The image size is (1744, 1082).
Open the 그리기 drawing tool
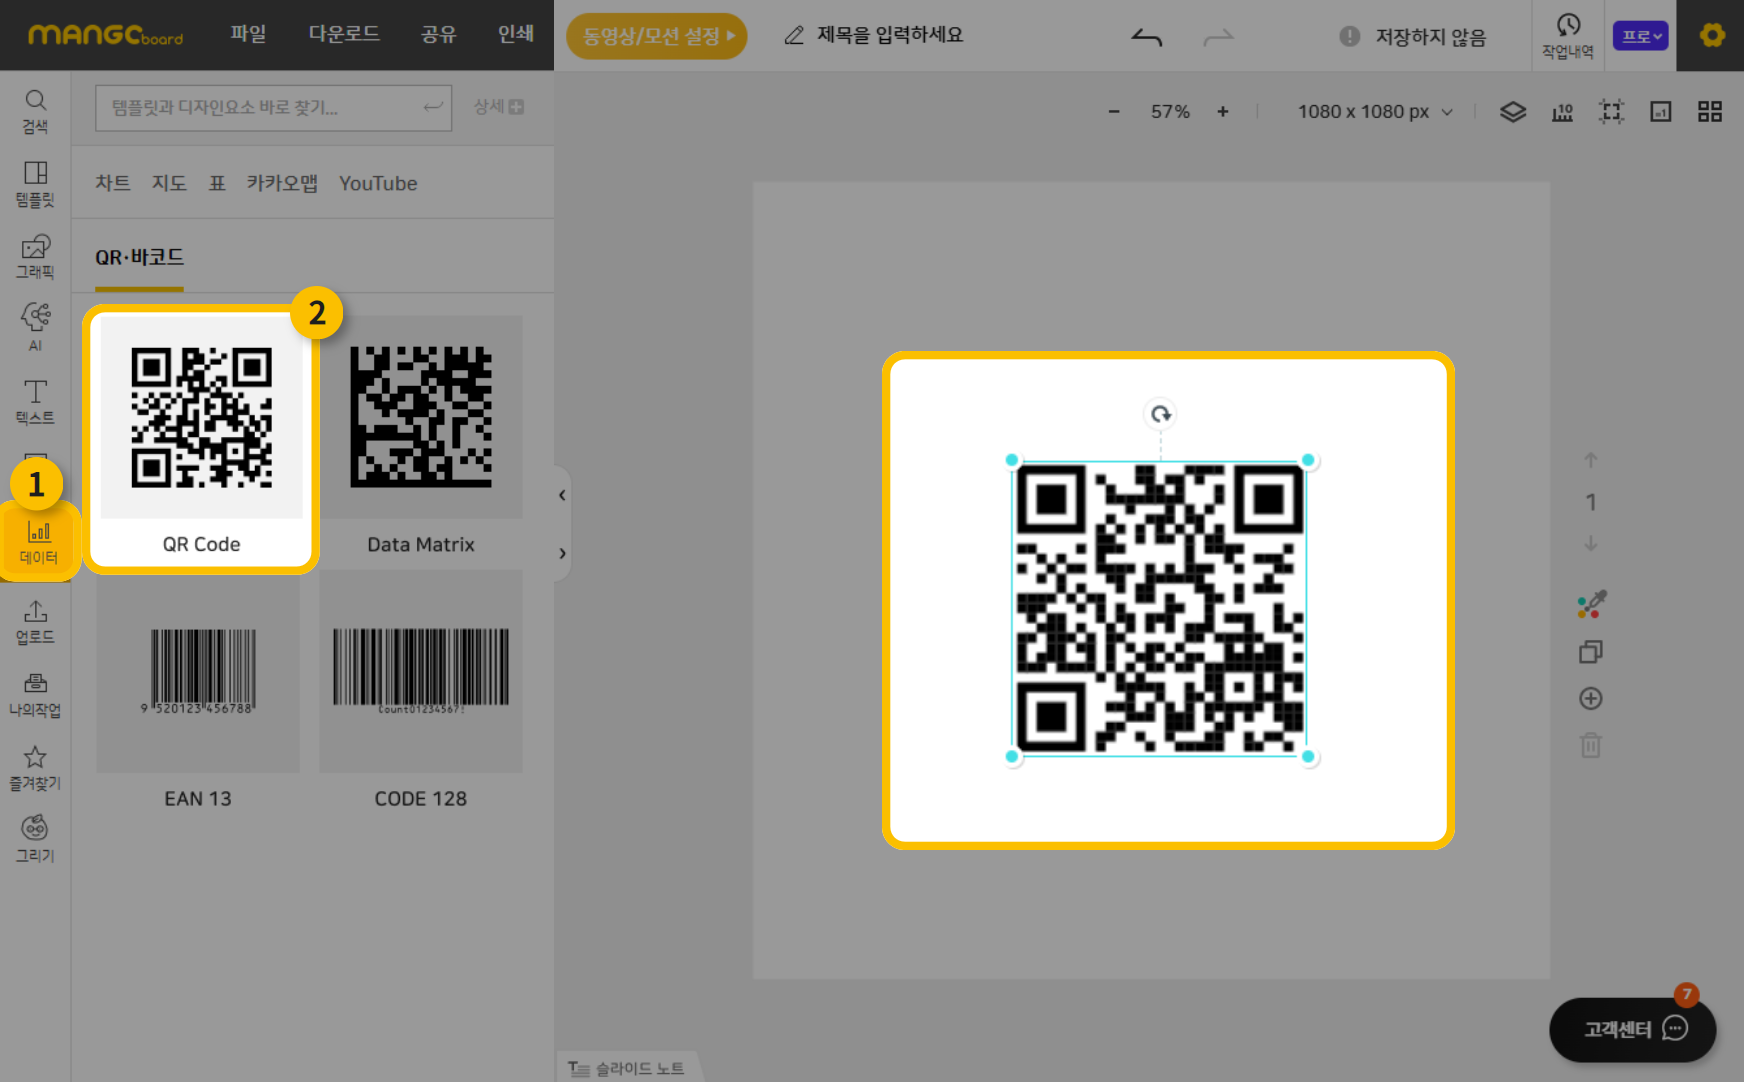tap(35, 840)
